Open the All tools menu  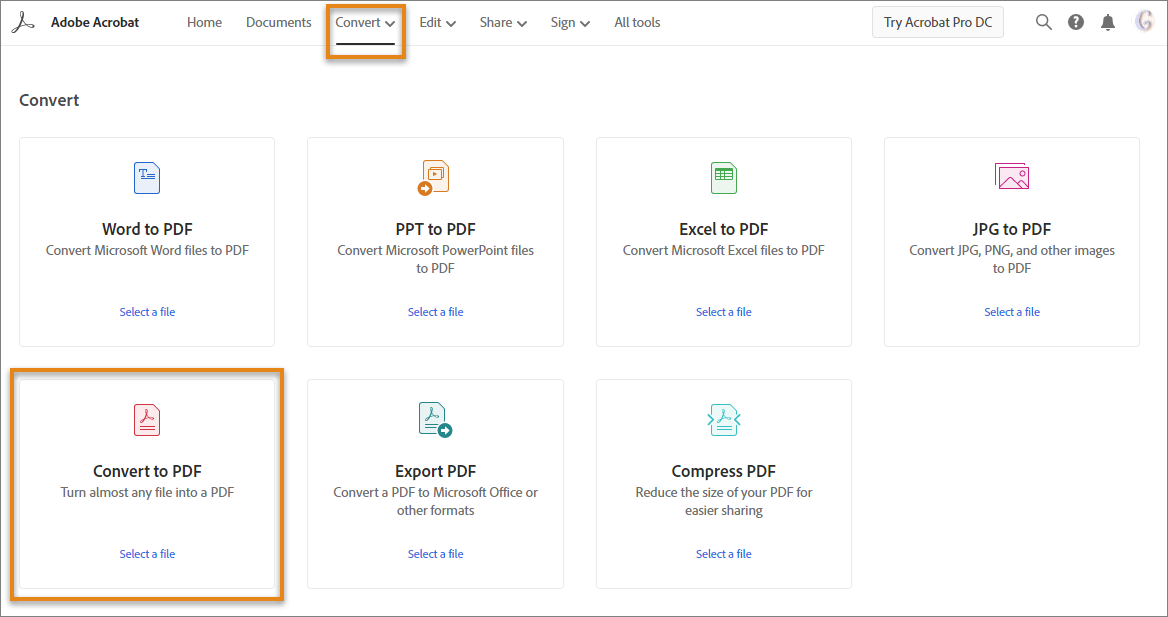(636, 22)
